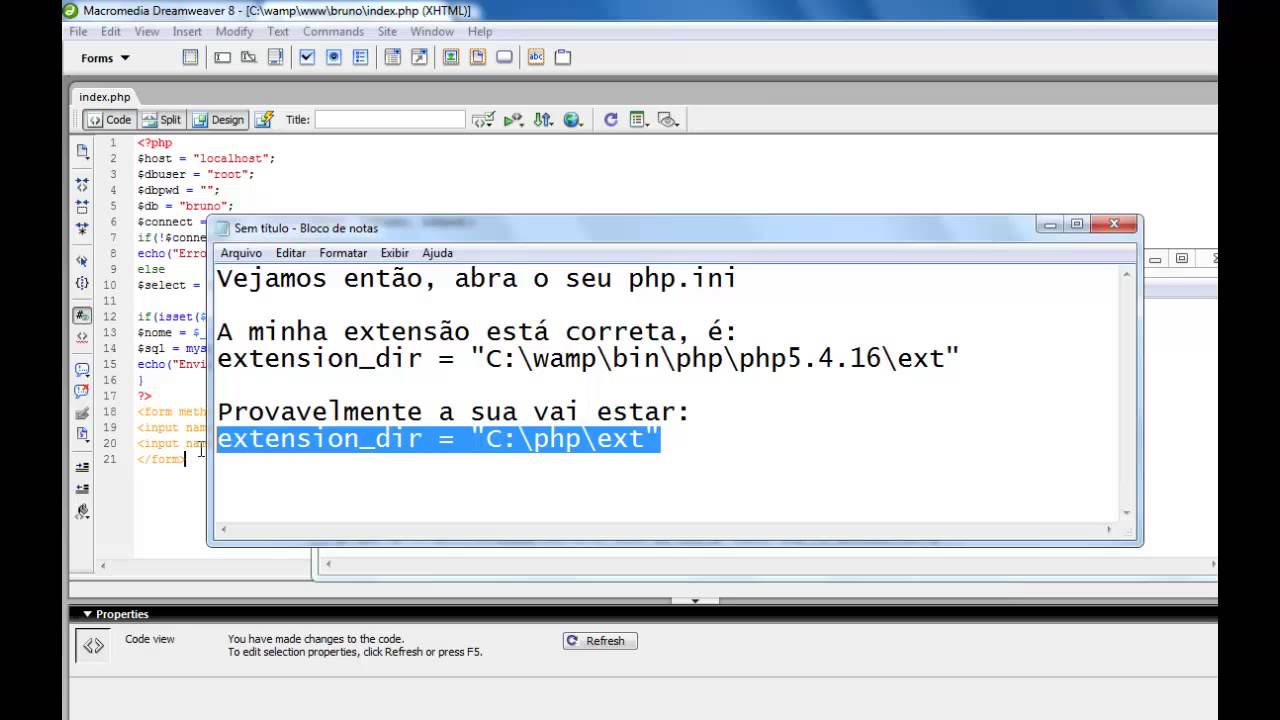Open File Management dropdown

coord(543,120)
